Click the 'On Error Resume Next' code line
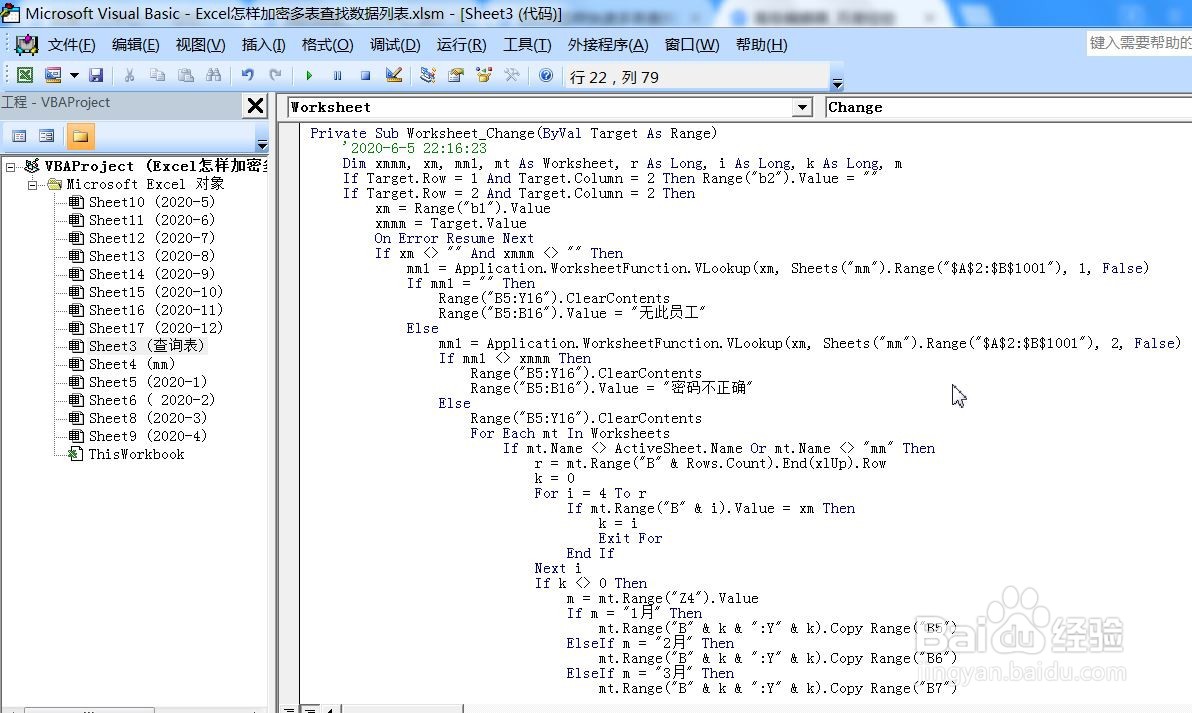1192x713 pixels. [453, 239]
